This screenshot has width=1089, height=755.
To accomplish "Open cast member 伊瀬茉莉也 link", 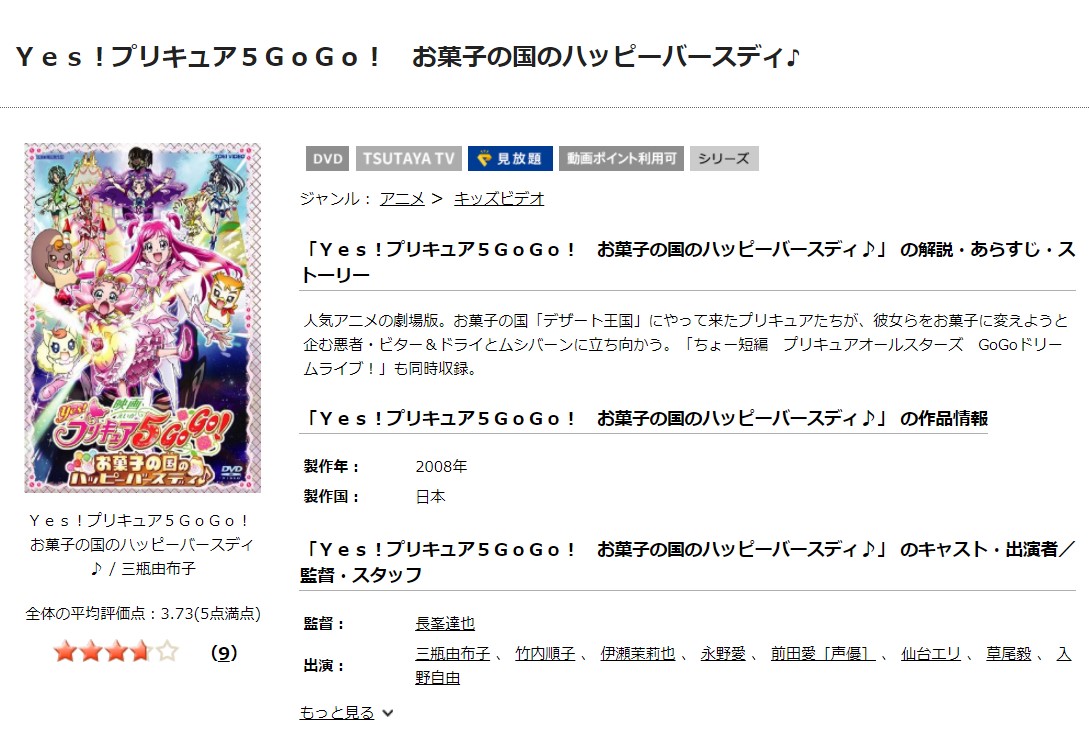I will [638, 654].
